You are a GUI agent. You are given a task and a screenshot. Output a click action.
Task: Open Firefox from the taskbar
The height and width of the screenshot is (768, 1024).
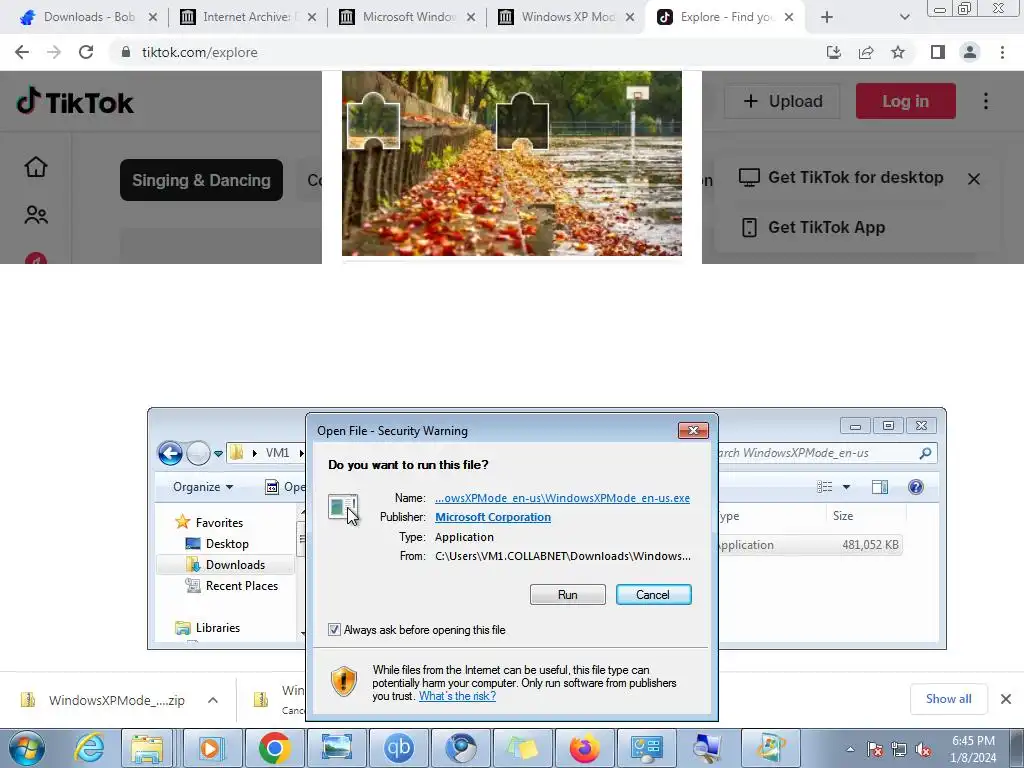584,748
